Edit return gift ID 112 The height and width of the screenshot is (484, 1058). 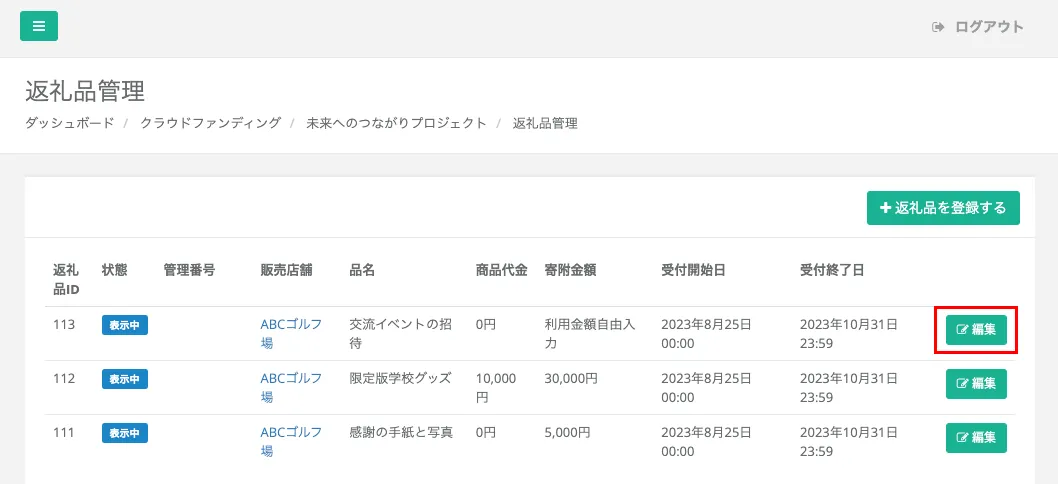(976, 384)
